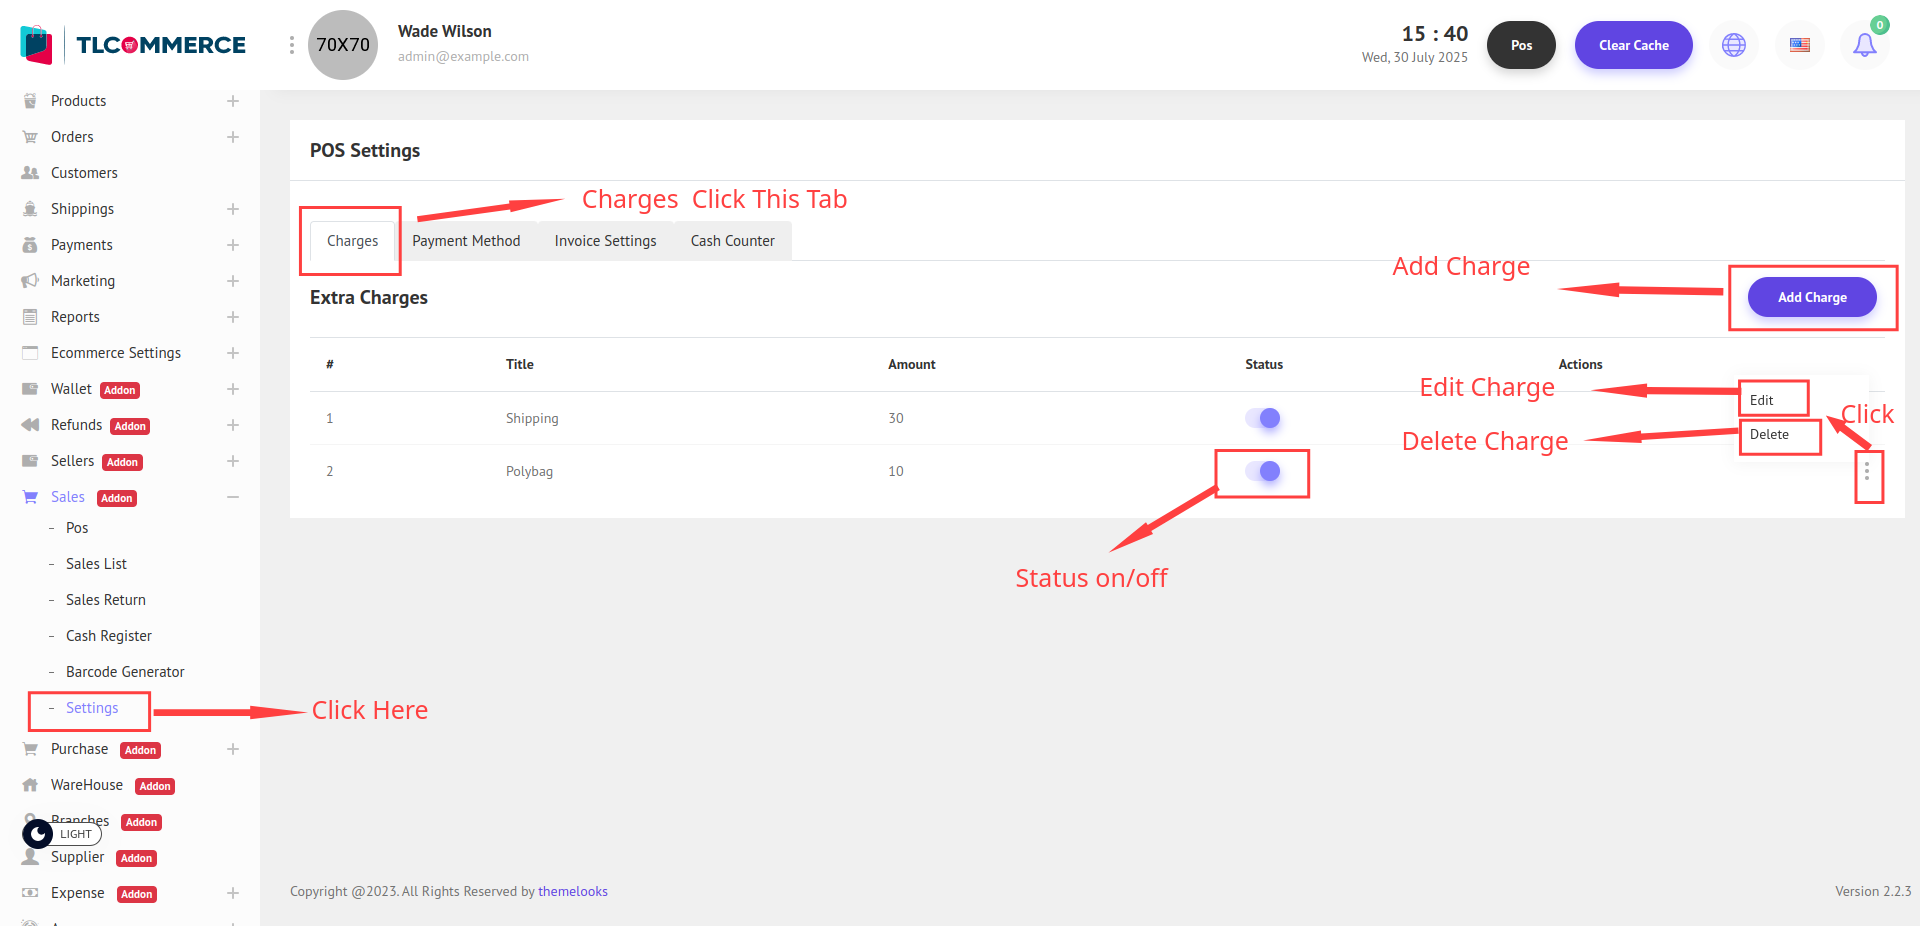Click the notification bell icon

(x=1864, y=45)
